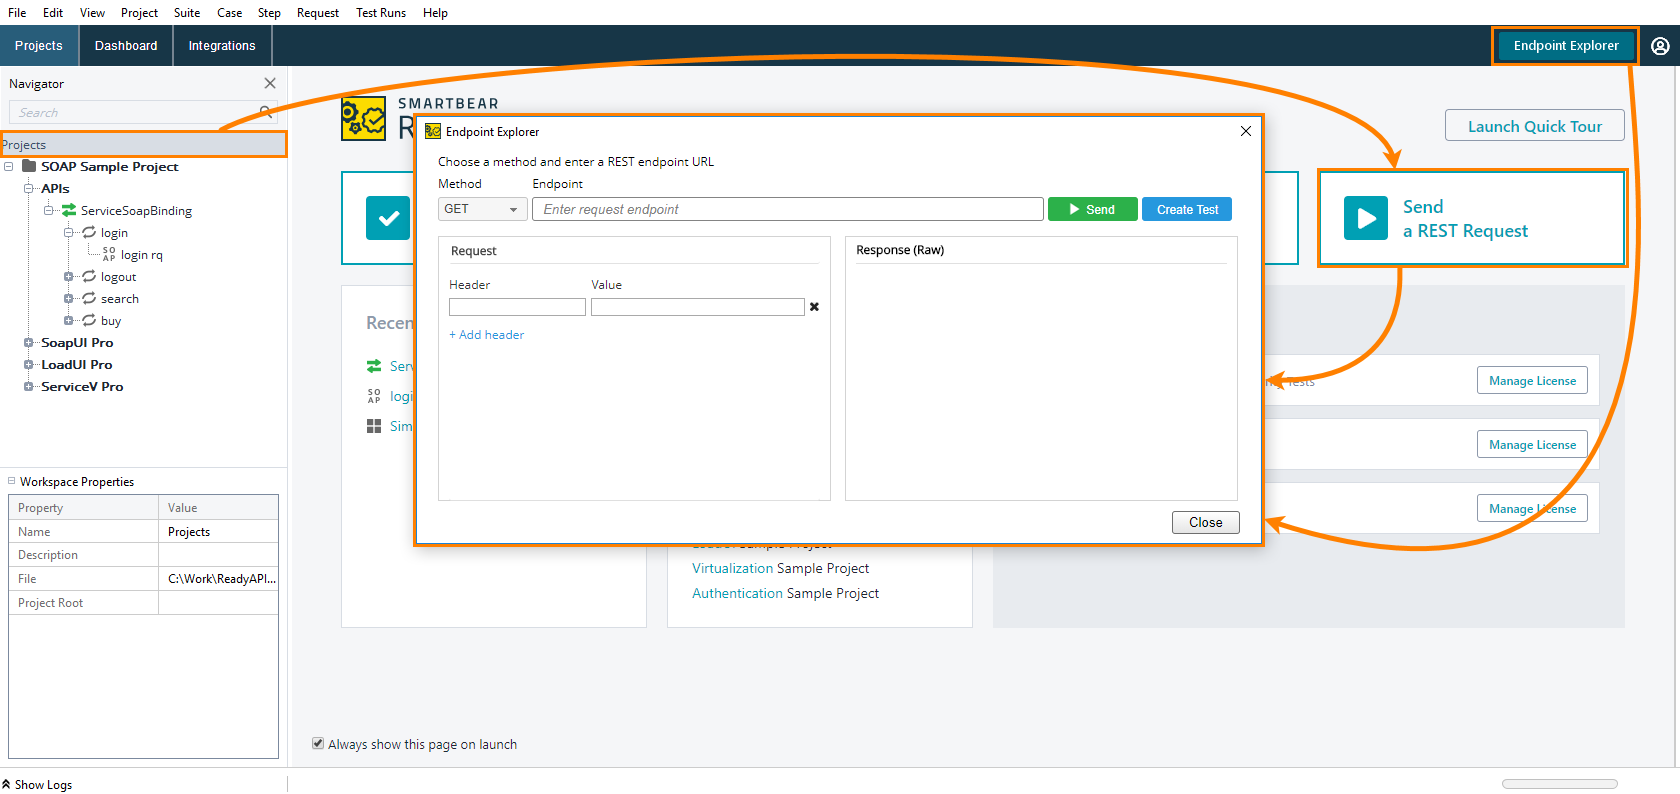Select ServiceSoapBinding interface icon
Screen dimensions: 1680x794
69,210
